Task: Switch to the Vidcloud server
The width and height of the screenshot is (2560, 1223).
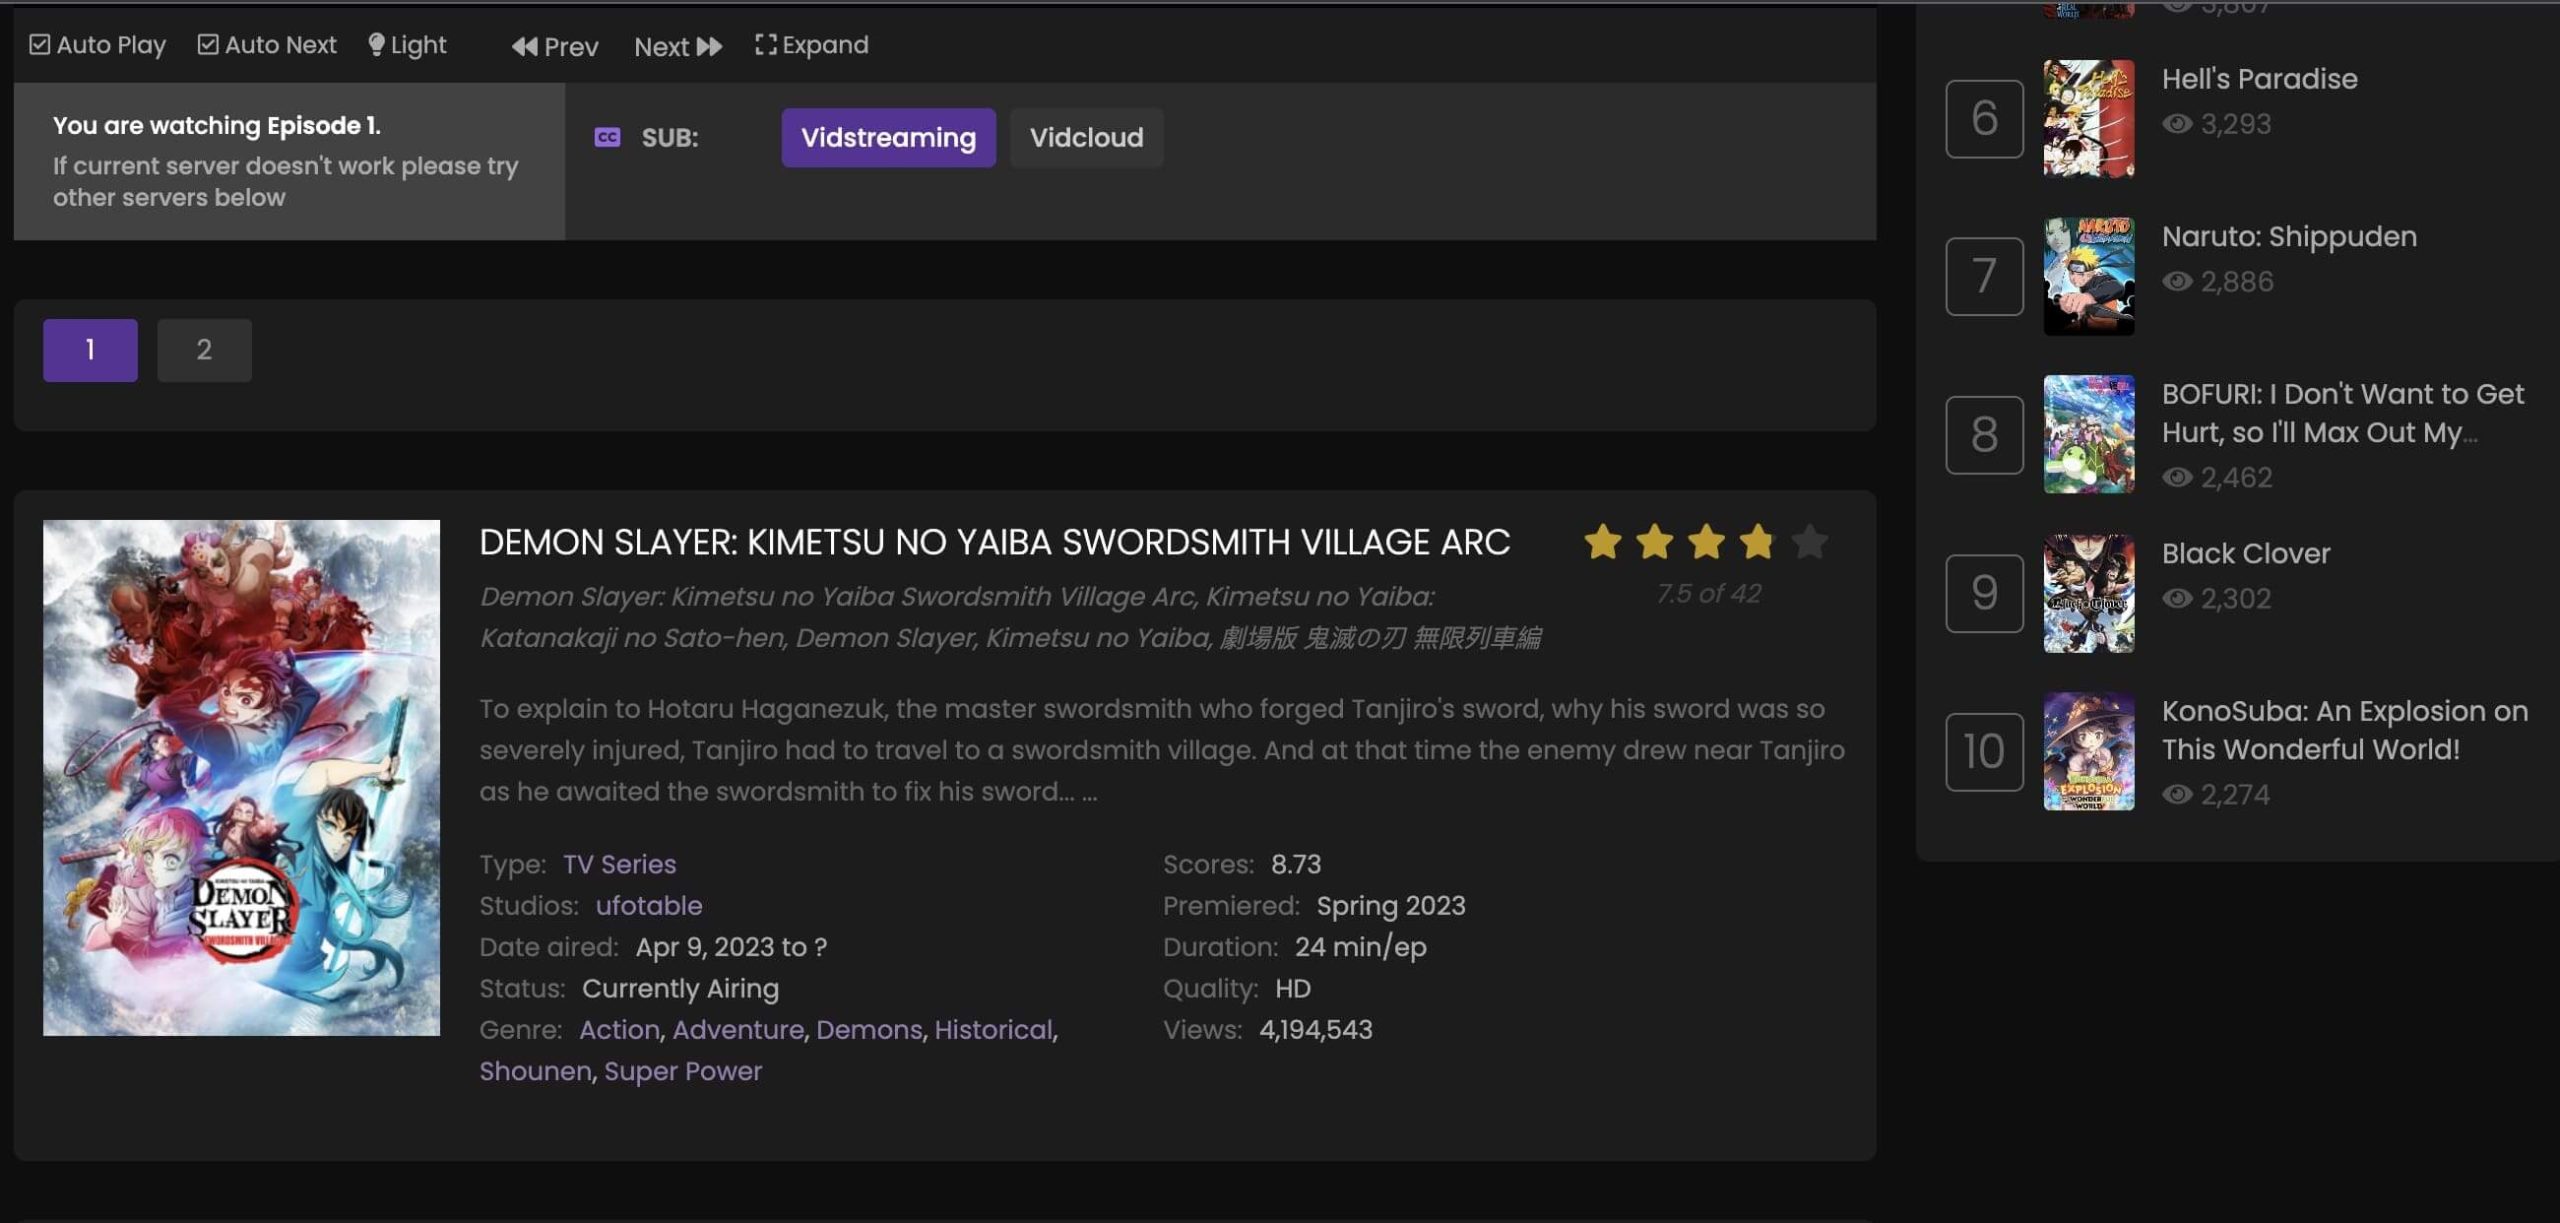Action: click(x=1085, y=138)
